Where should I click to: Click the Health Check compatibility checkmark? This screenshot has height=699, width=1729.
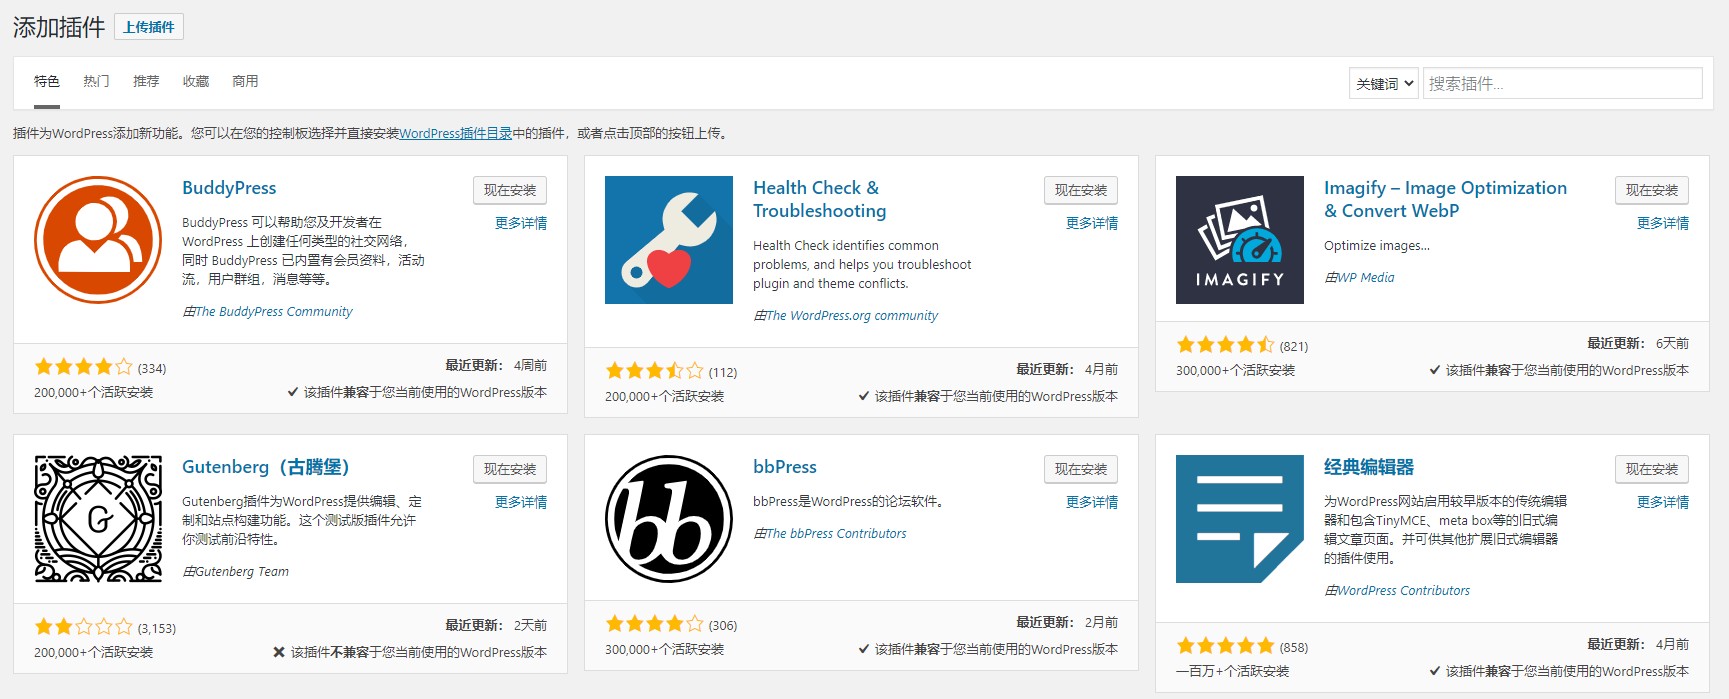pos(864,397)
